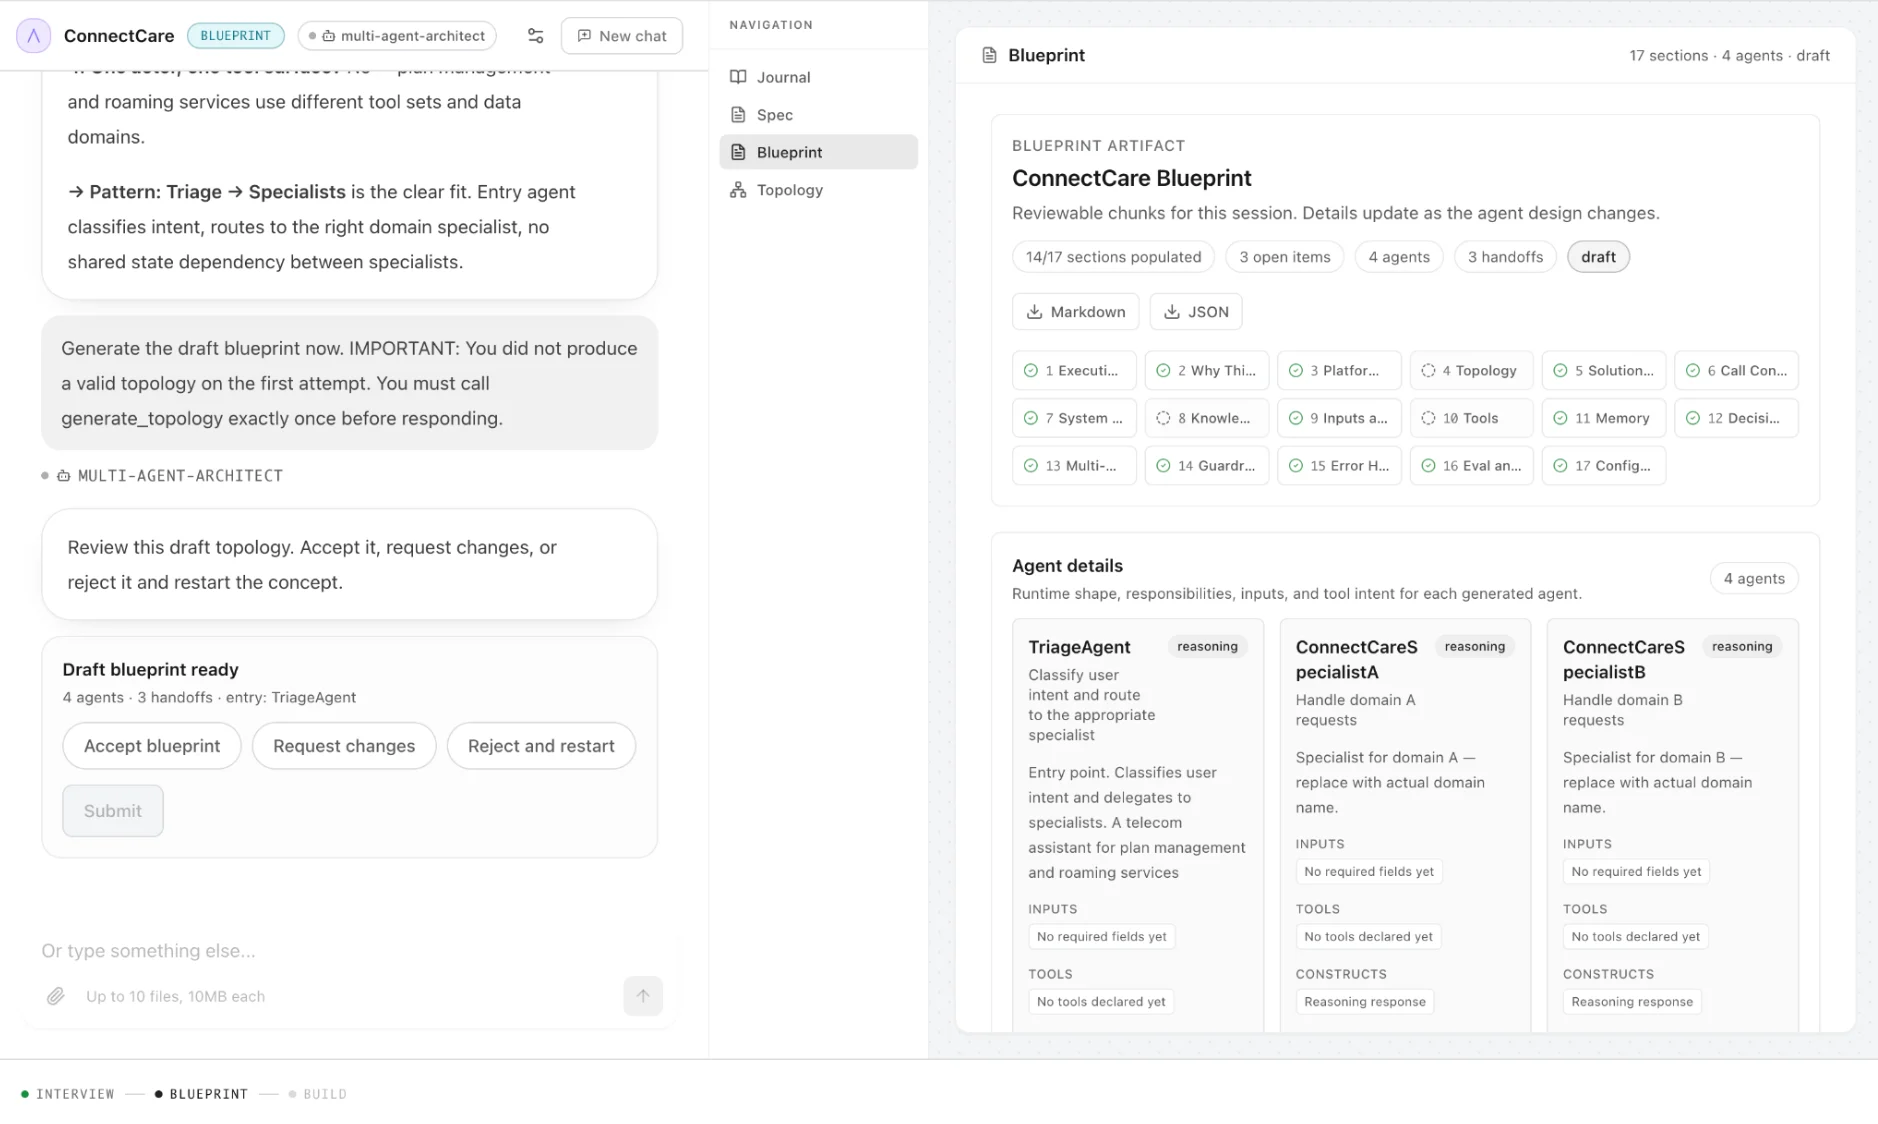Click the Submit button
This screenshot has width=1878, height=1124.
tap(113, 811)
